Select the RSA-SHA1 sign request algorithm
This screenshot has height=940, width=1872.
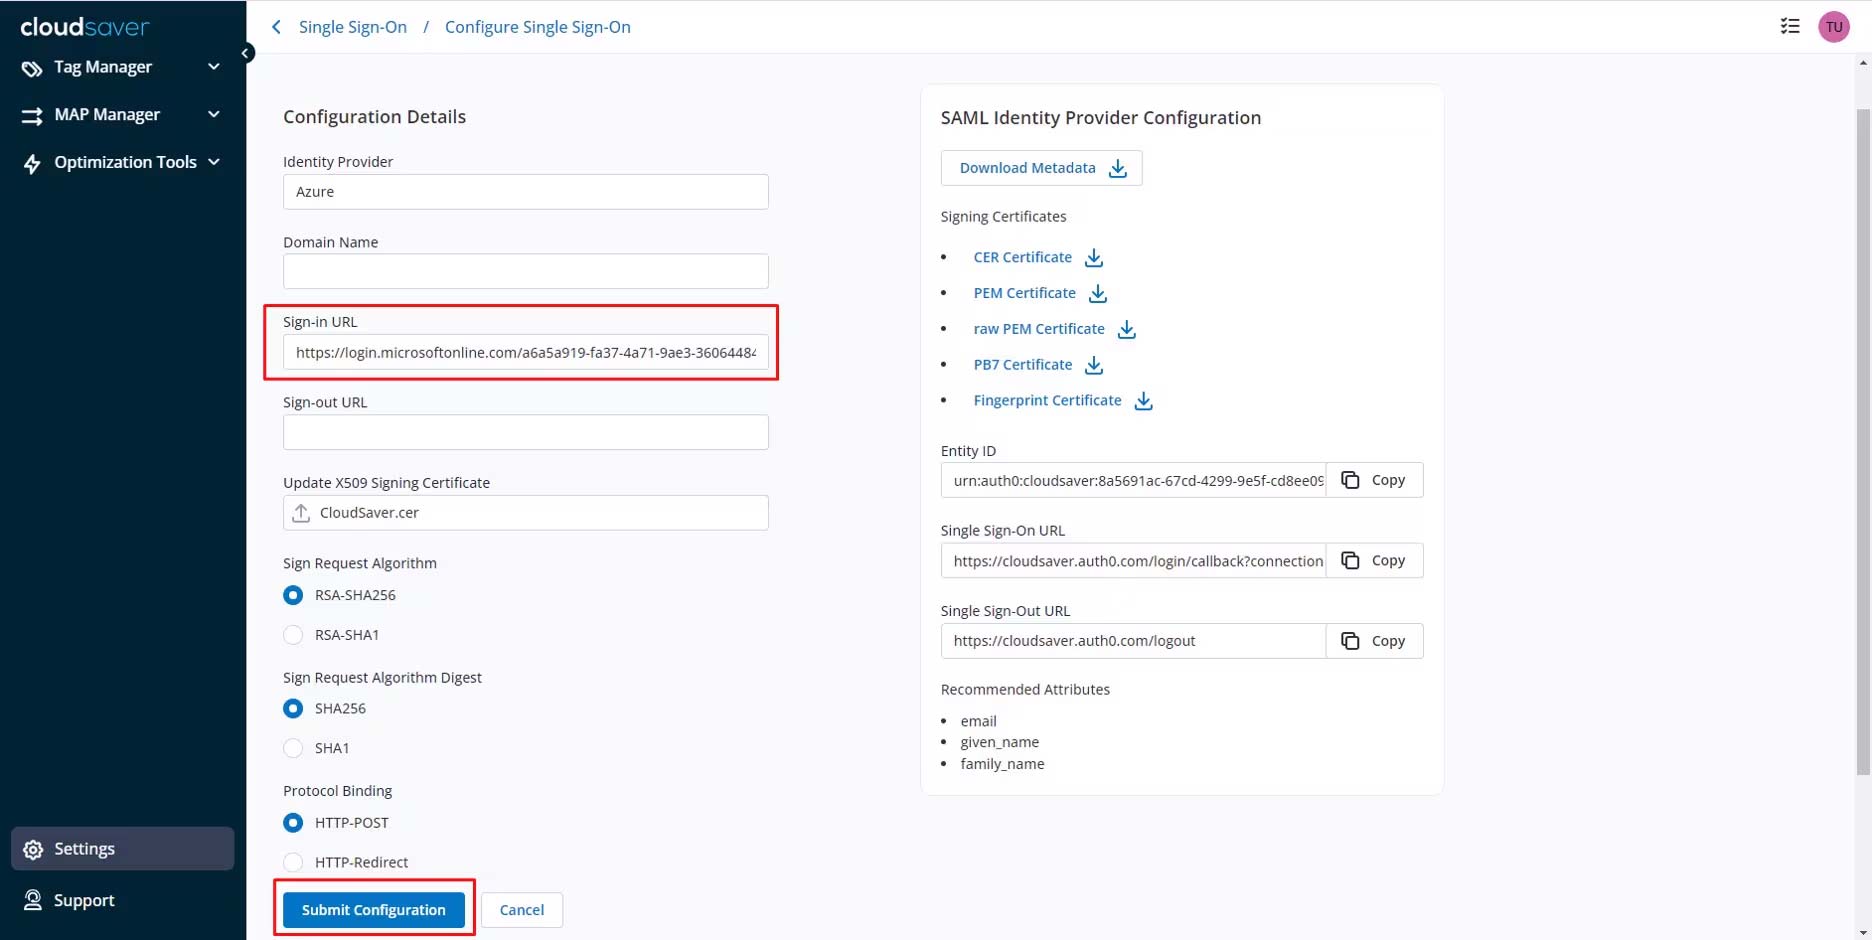[x=293, y=635]
